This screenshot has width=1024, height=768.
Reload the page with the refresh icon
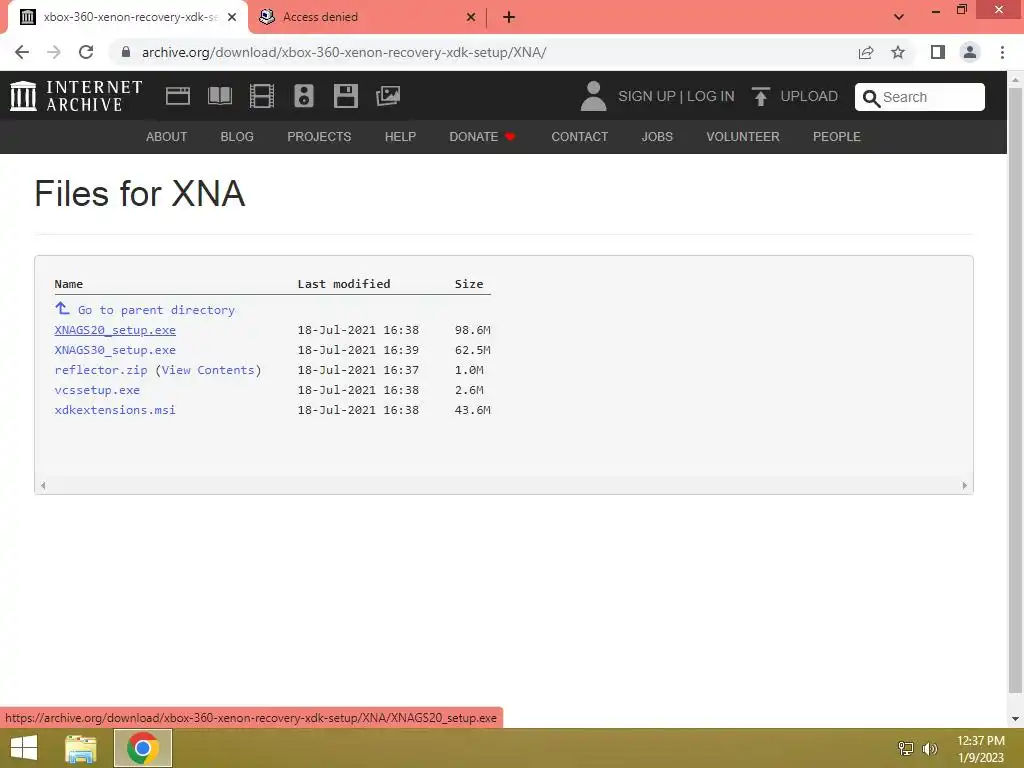[86, 52]
